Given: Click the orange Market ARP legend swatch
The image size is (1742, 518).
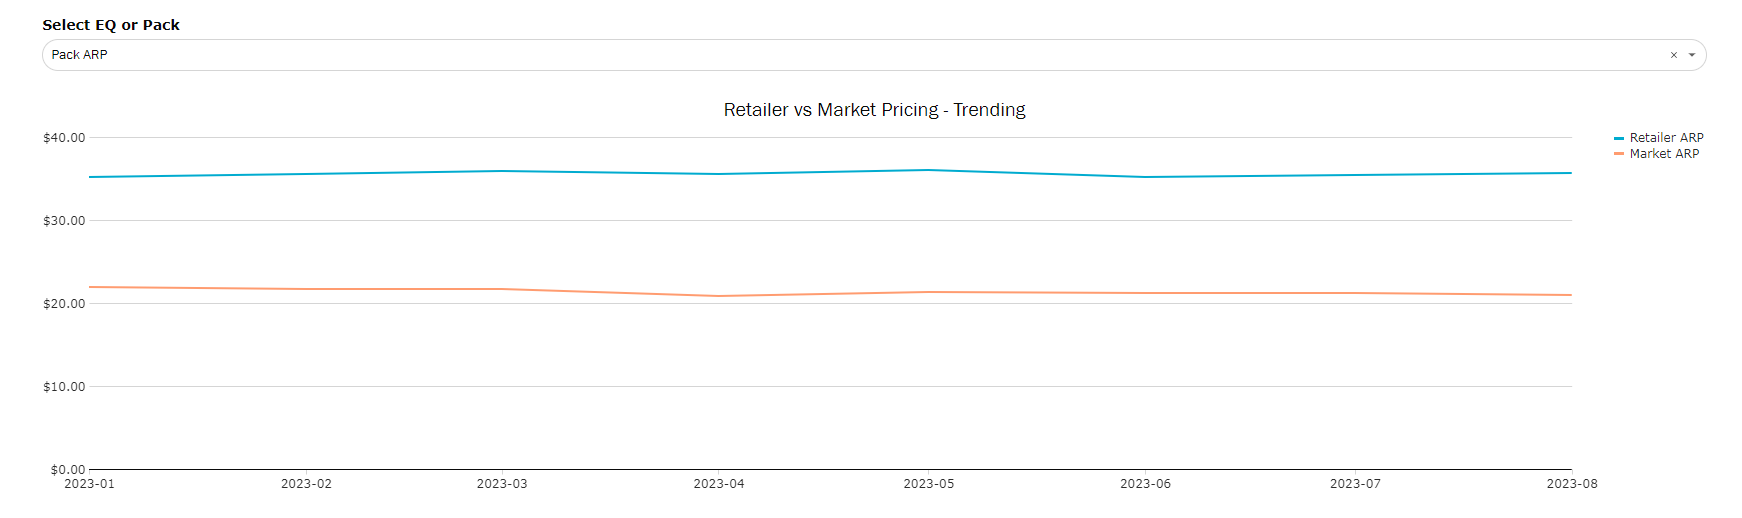Looking at the screenshot, I should point(1619,154).
